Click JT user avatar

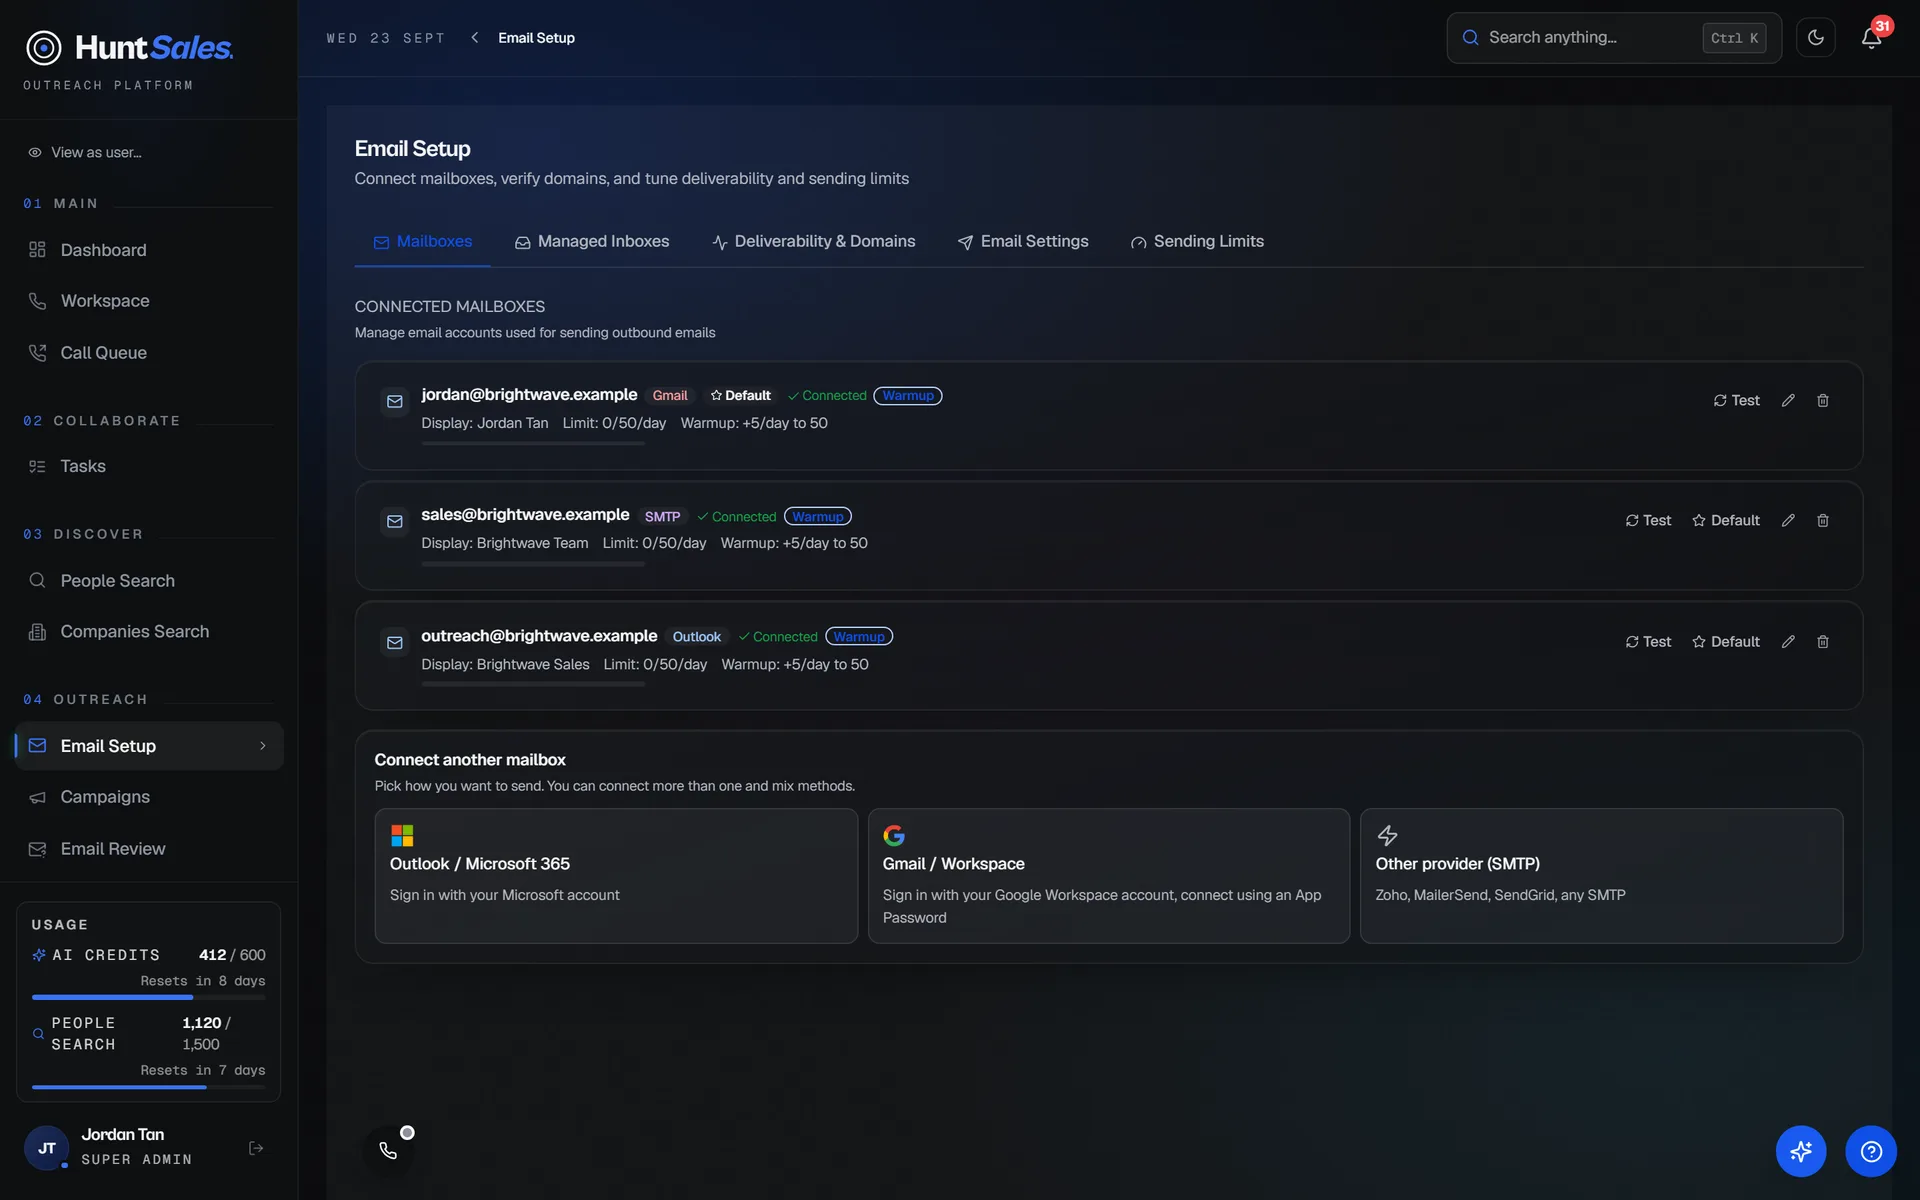coord(46,1148)
